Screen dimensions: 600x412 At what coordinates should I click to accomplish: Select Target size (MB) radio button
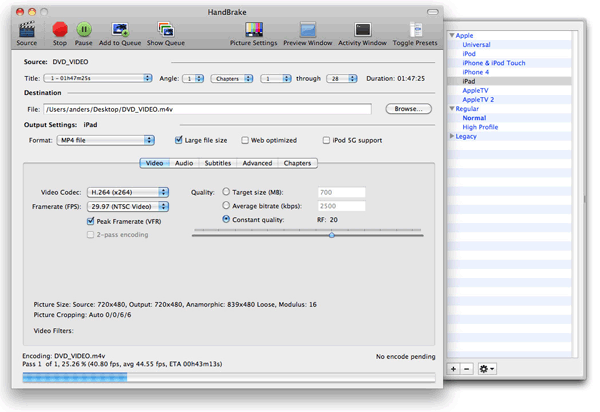226,192
